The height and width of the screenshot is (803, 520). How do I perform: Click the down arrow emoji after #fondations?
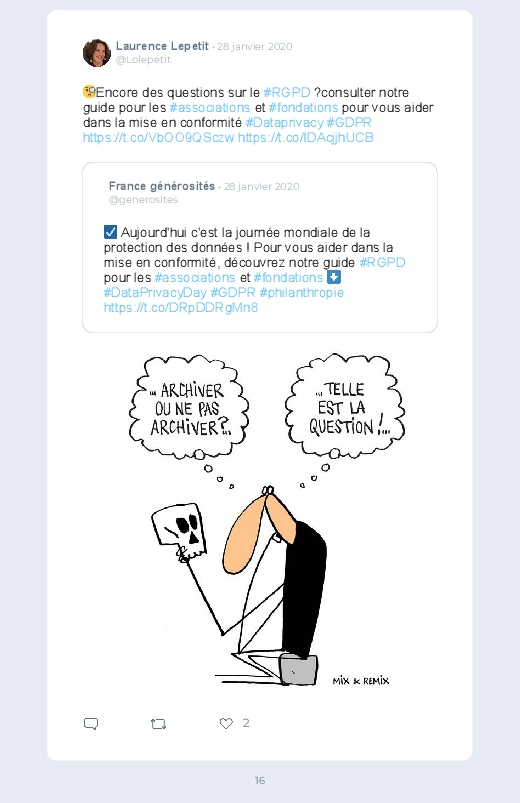334,277
